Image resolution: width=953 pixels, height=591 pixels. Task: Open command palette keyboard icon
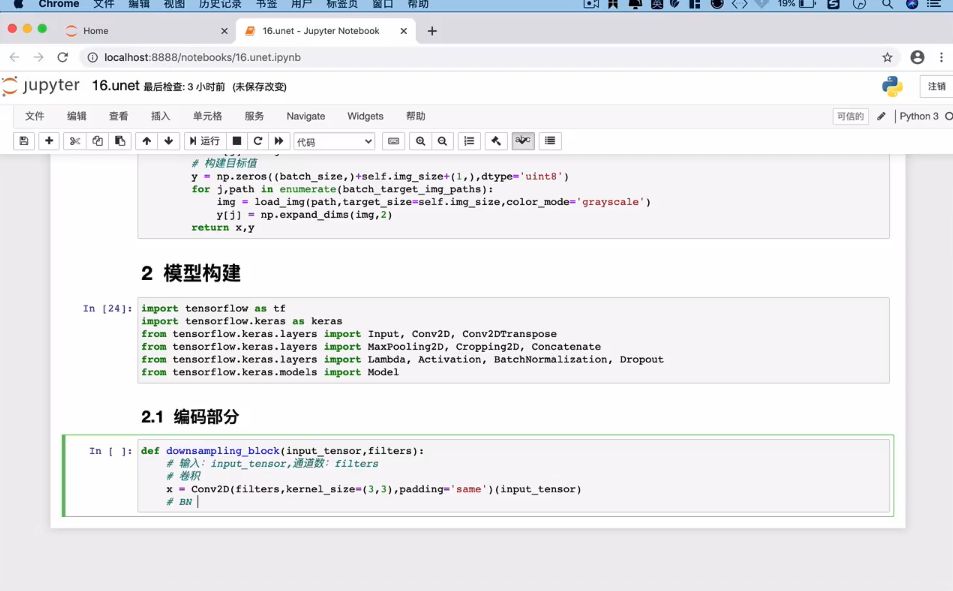pyautogui.click(x=393, y=141)
